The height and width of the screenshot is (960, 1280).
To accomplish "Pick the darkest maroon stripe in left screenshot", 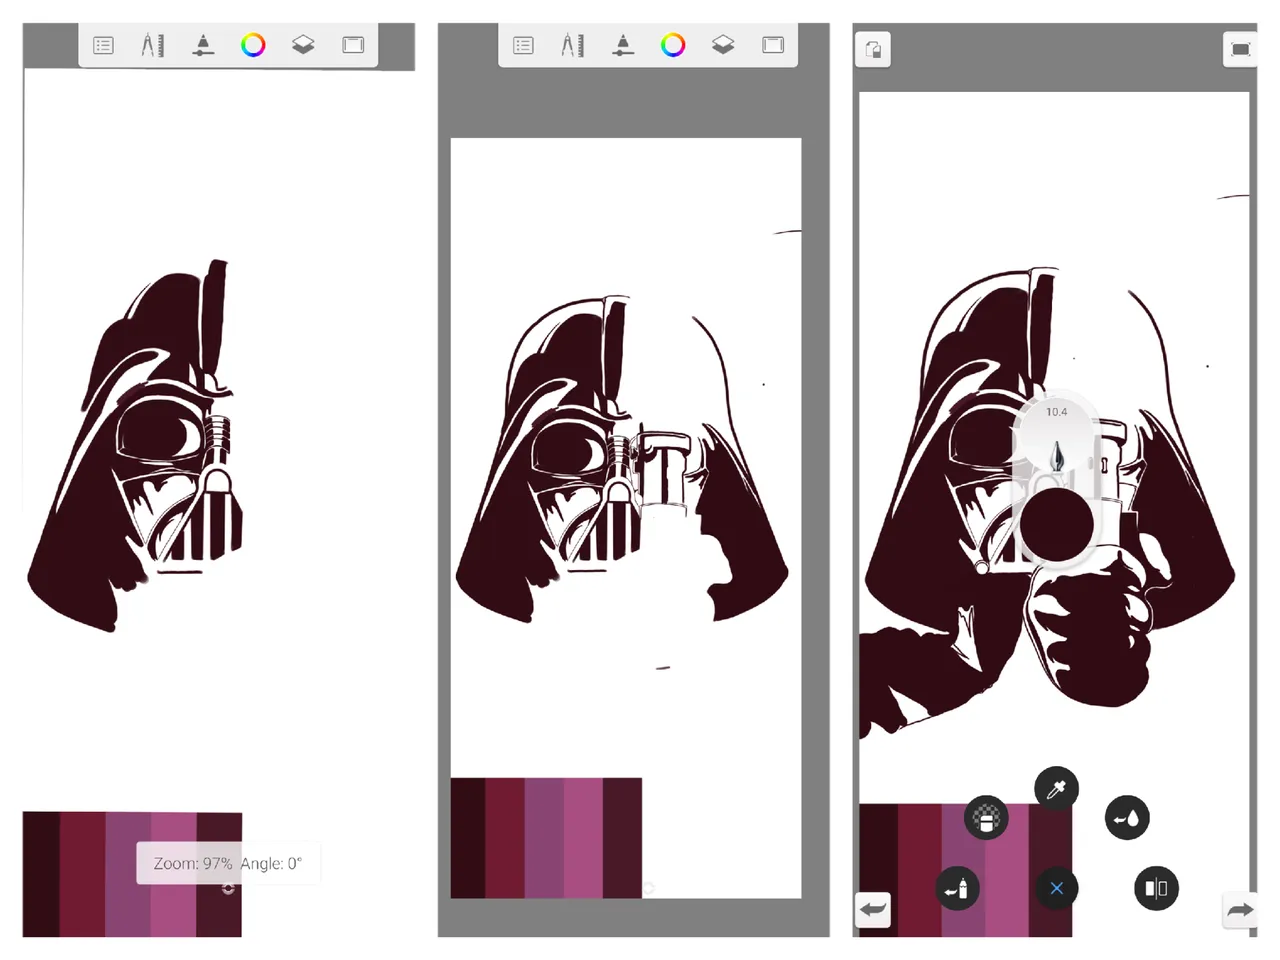I will (42, 874).
